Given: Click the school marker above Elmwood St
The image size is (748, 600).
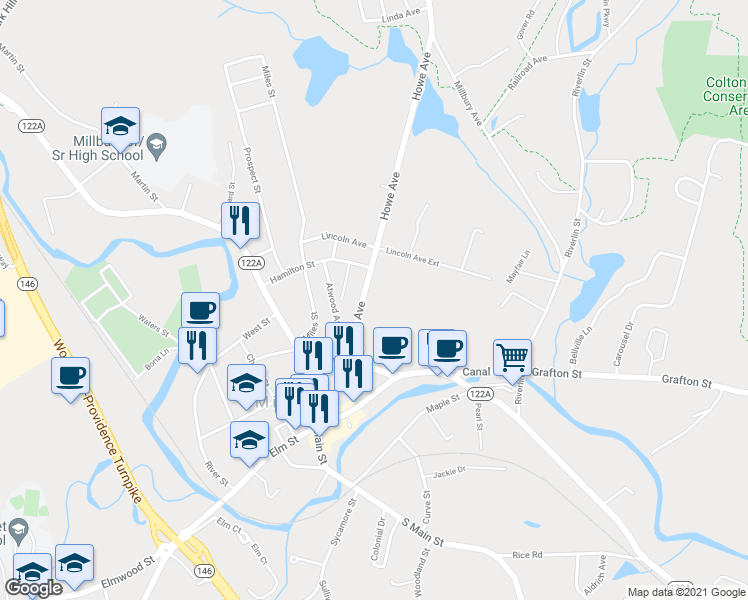Looking at the screenshot, I should 74,564.
